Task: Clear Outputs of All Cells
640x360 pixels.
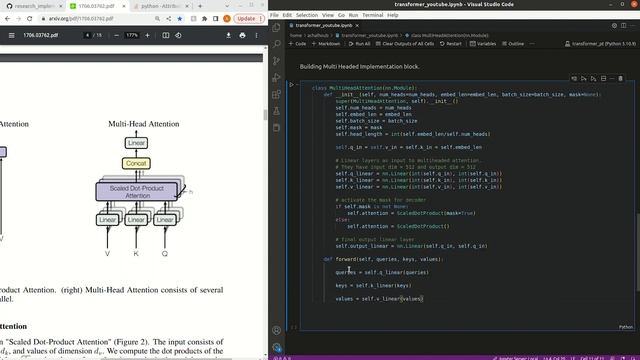Action: [x=405, y=44]
